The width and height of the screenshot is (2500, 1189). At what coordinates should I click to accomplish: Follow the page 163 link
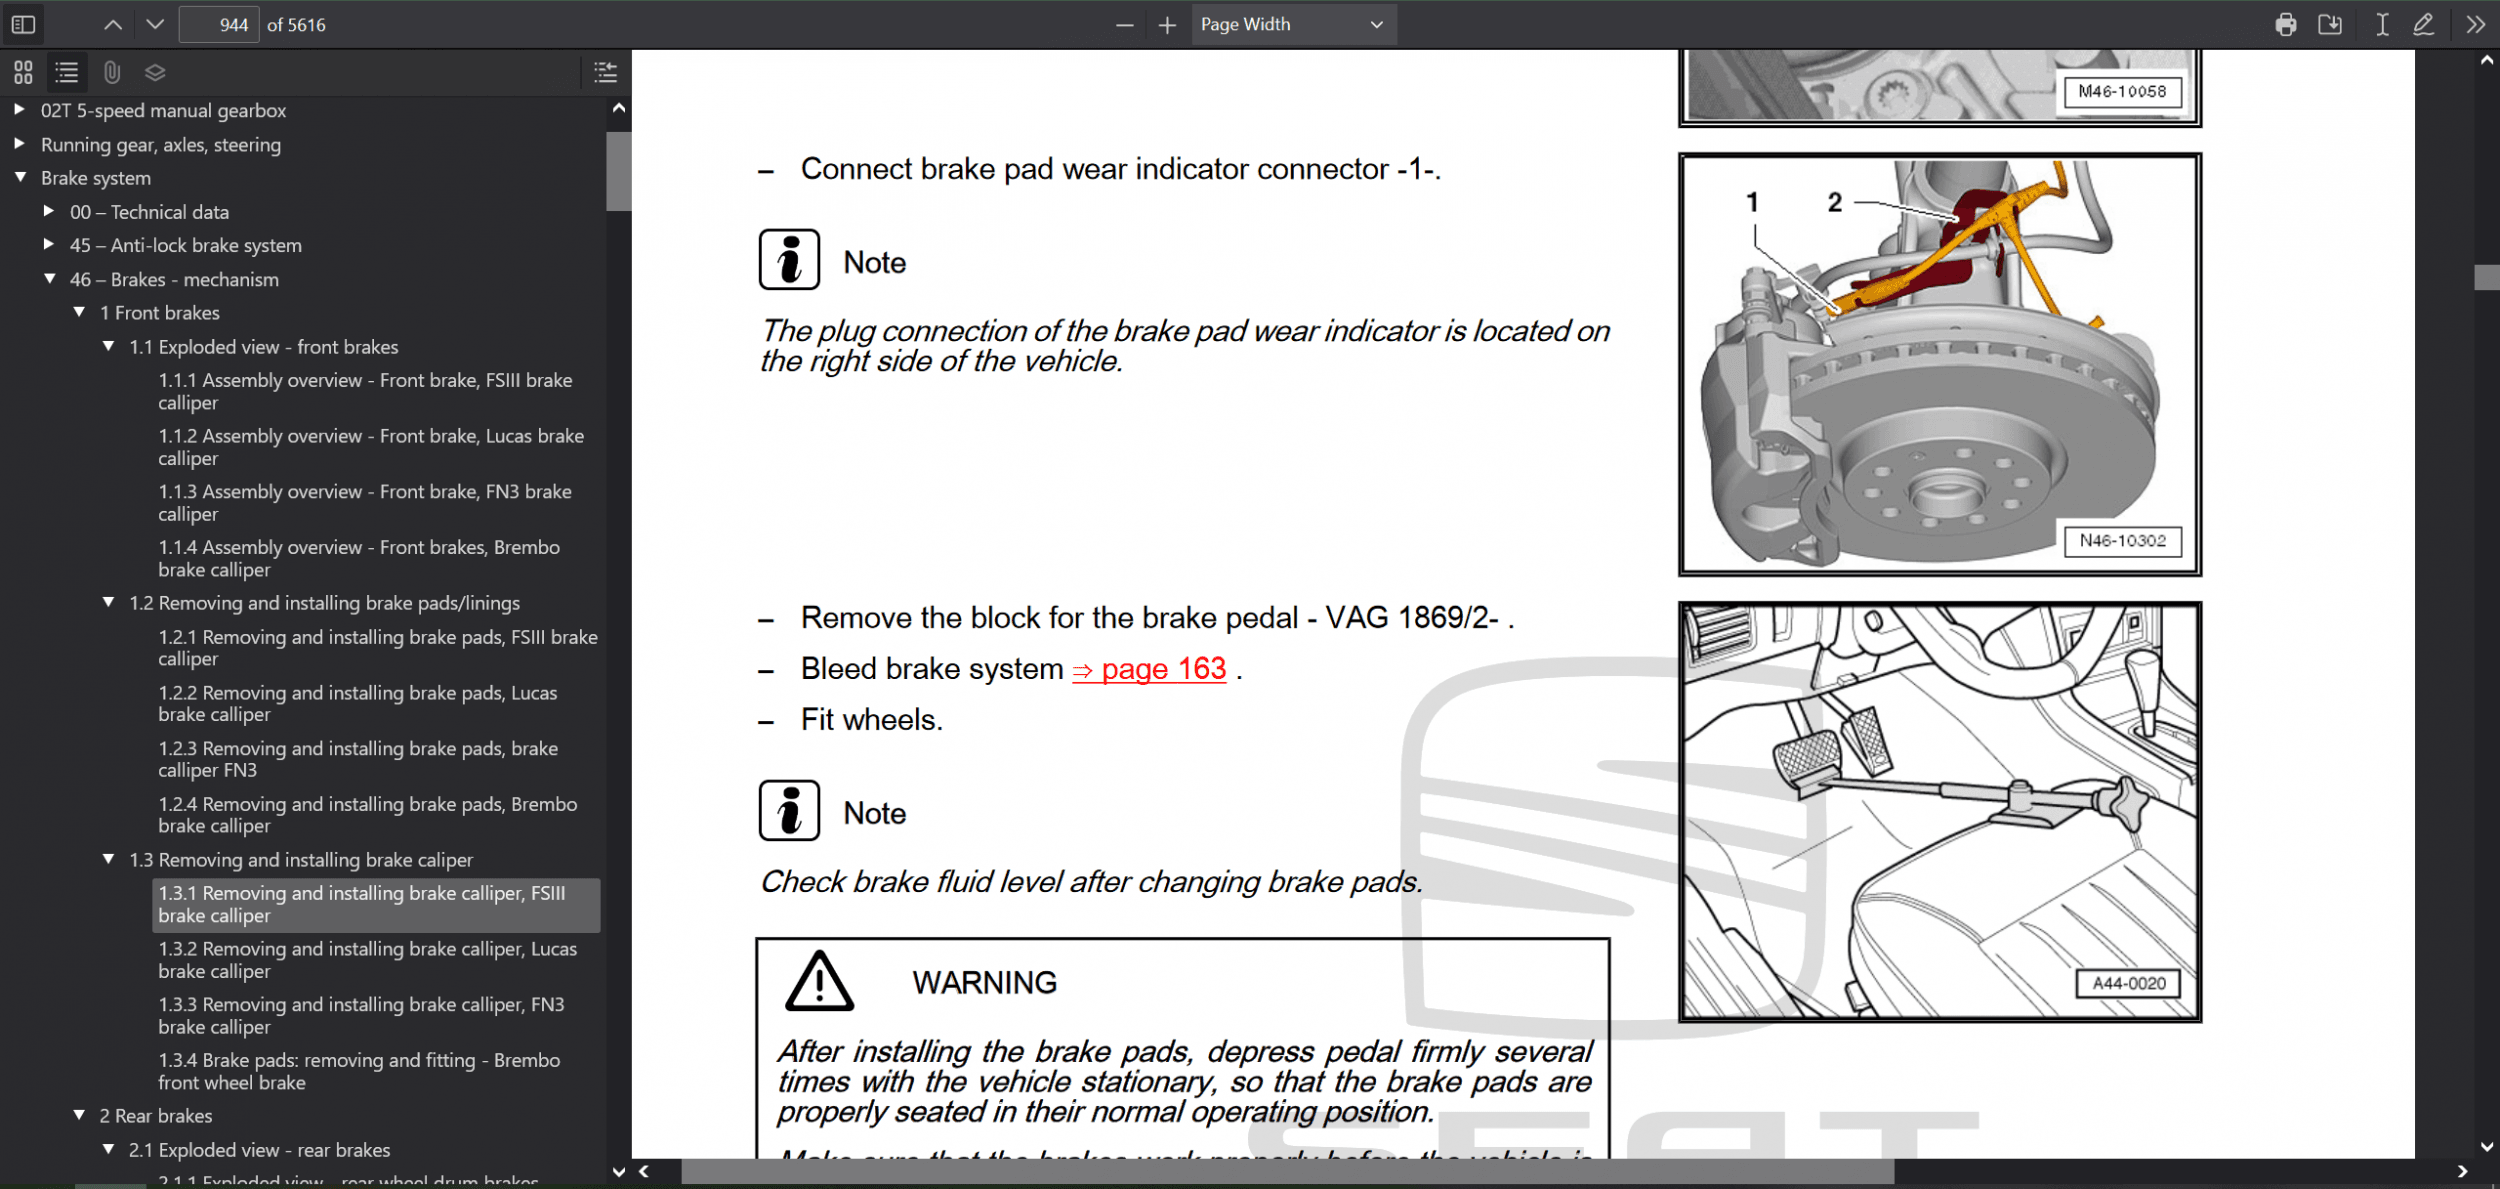1149,668
